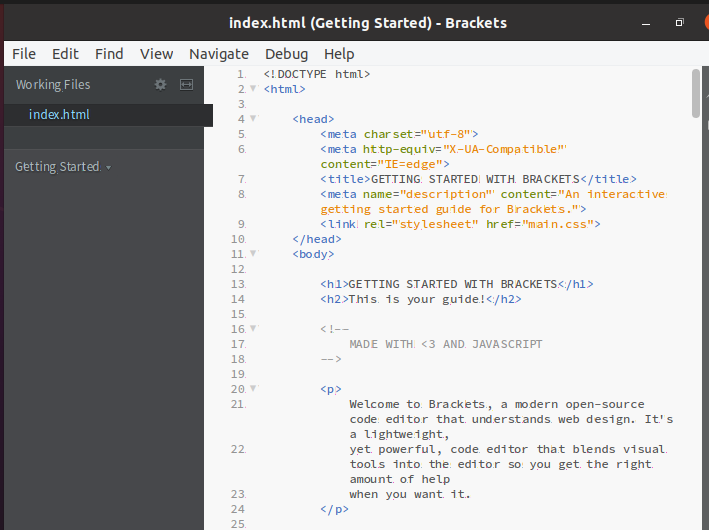Collapse the paragraph fold arrow at line 20
This screenshot has width=709, height=530.
coord(253,388)
